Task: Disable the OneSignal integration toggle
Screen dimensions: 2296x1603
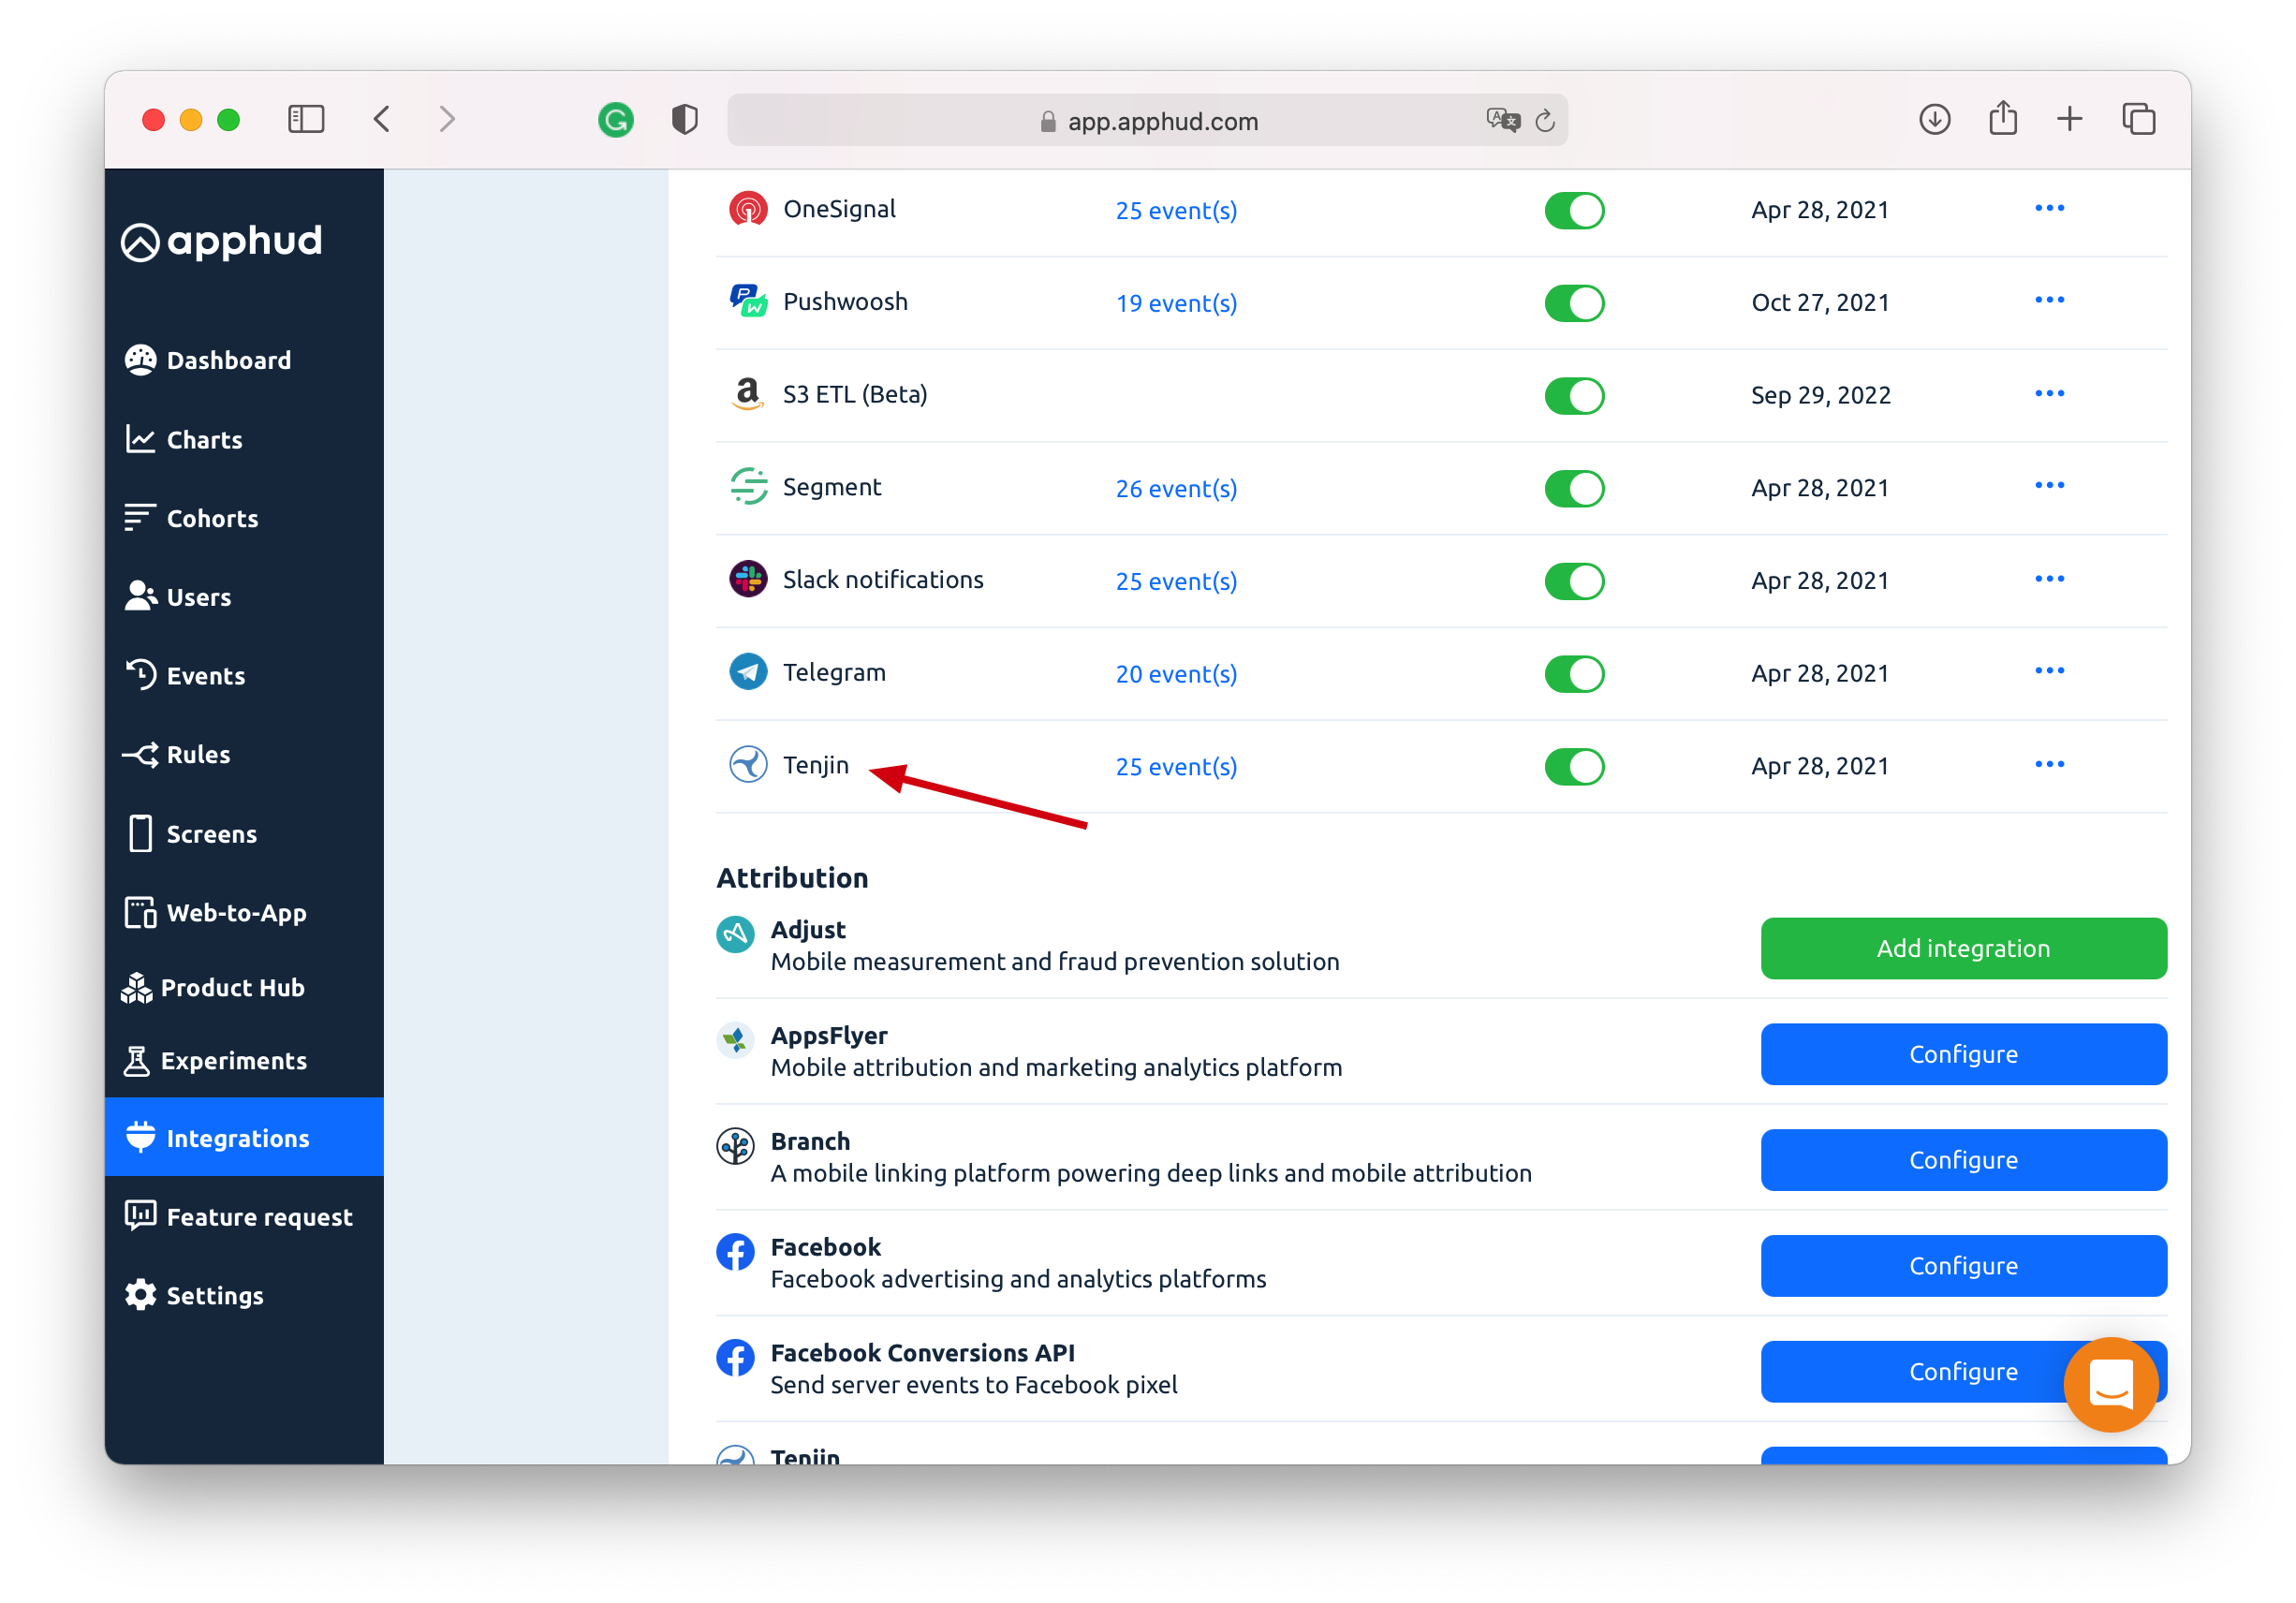Action: [x=1574, y=211]
